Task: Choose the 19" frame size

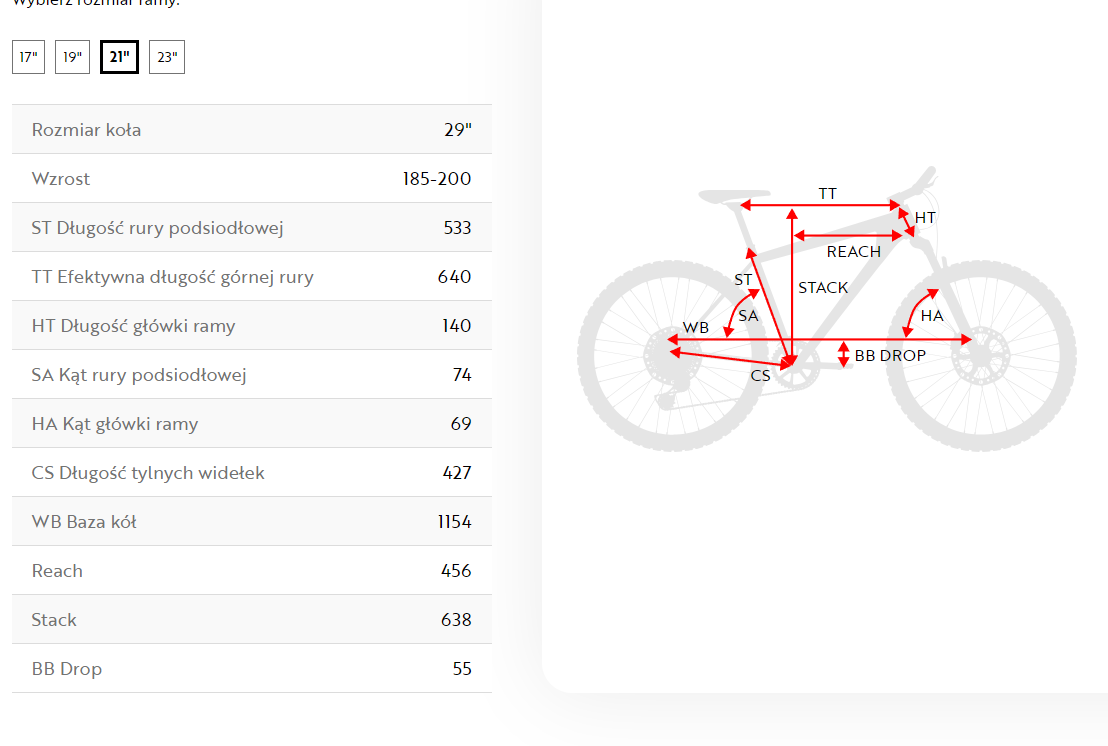Action: [x=72, y=57]
